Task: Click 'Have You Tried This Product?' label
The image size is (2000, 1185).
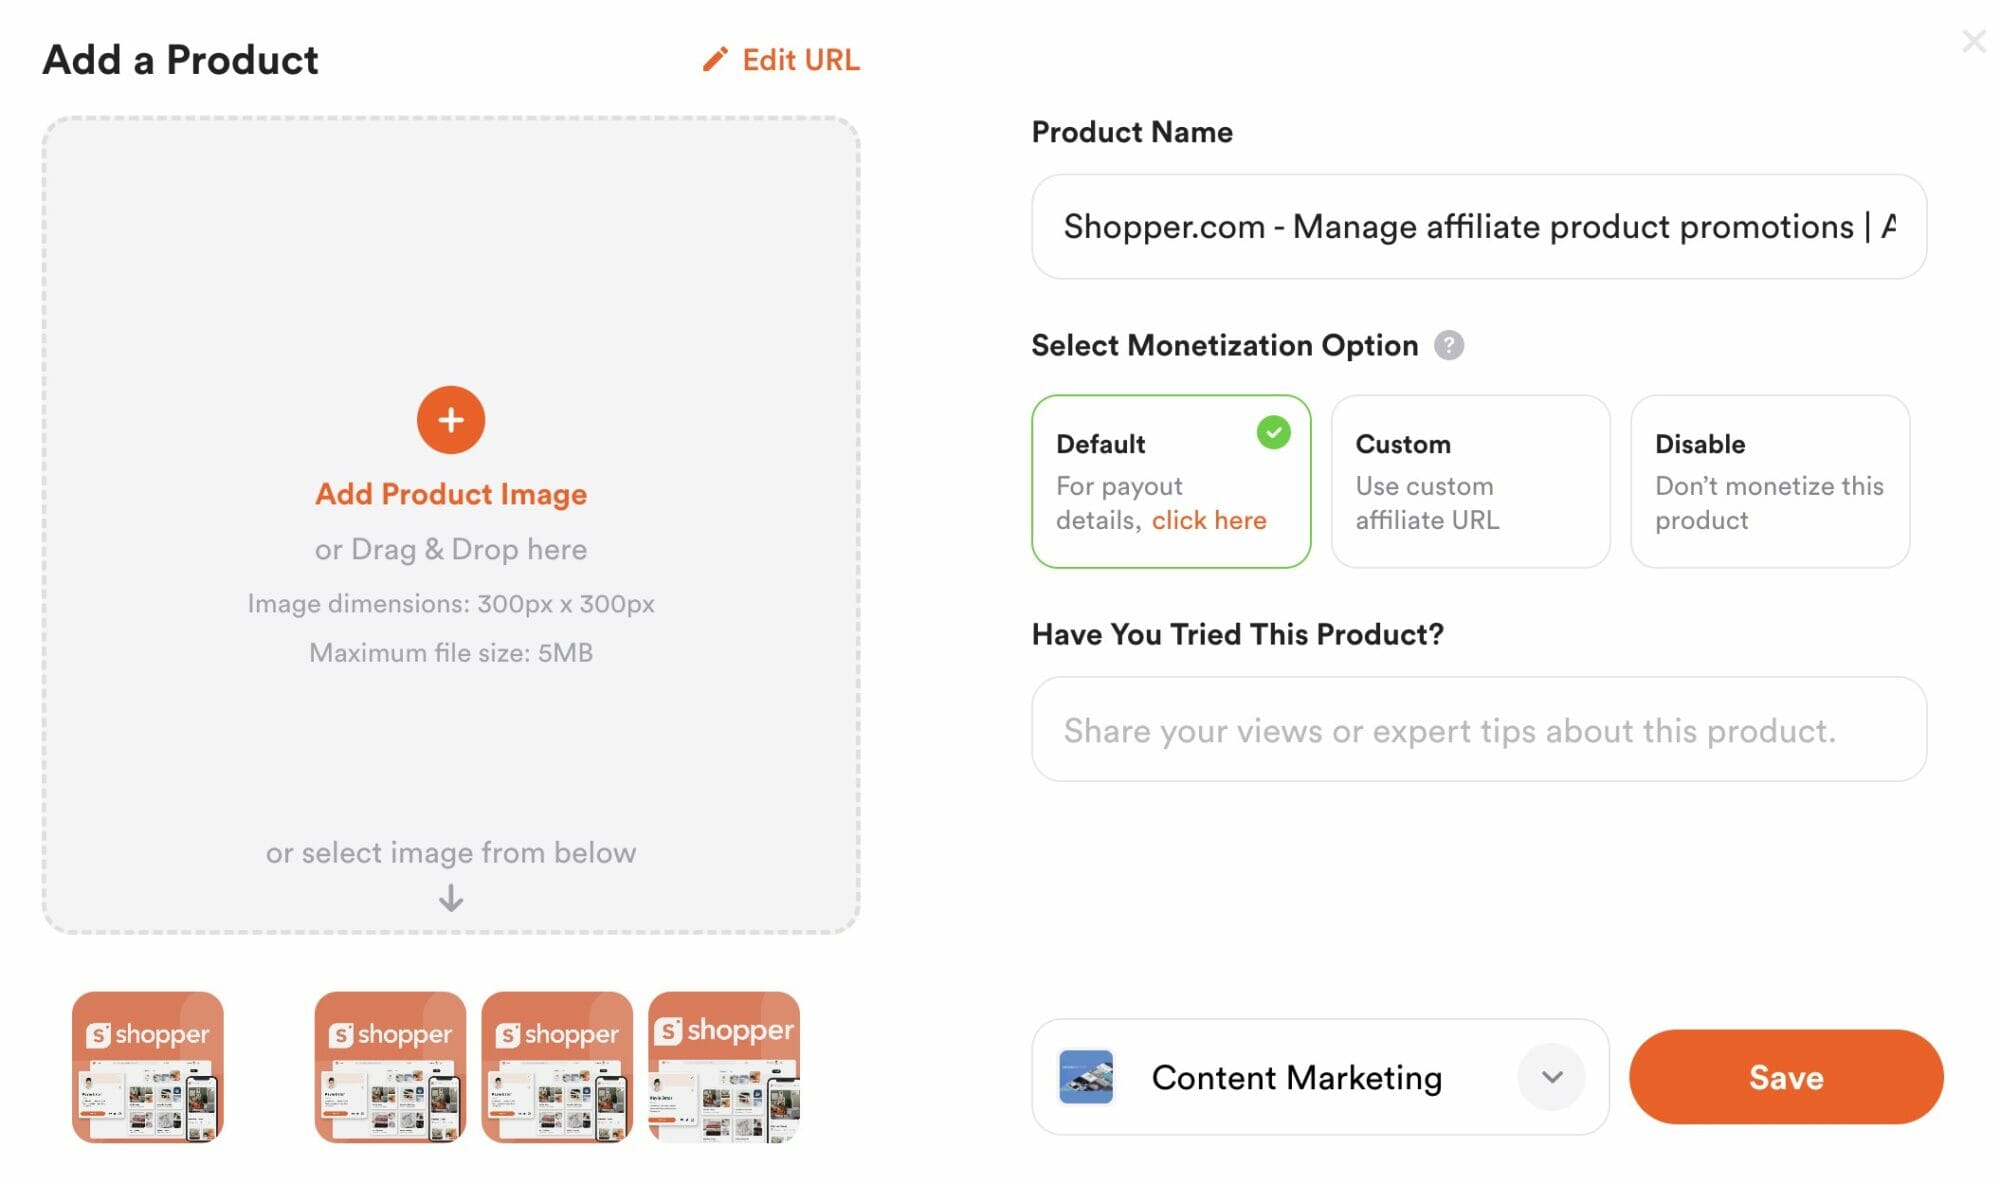Action: 1238,634
